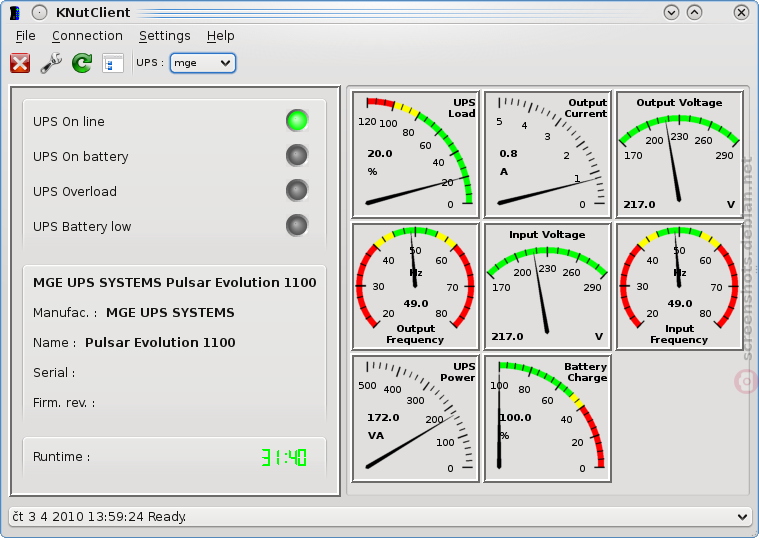Click the UPS variables panel toolbar icon
Image resolution: width=759 pixels, height=538 pixels.
(x=113, y=63)
